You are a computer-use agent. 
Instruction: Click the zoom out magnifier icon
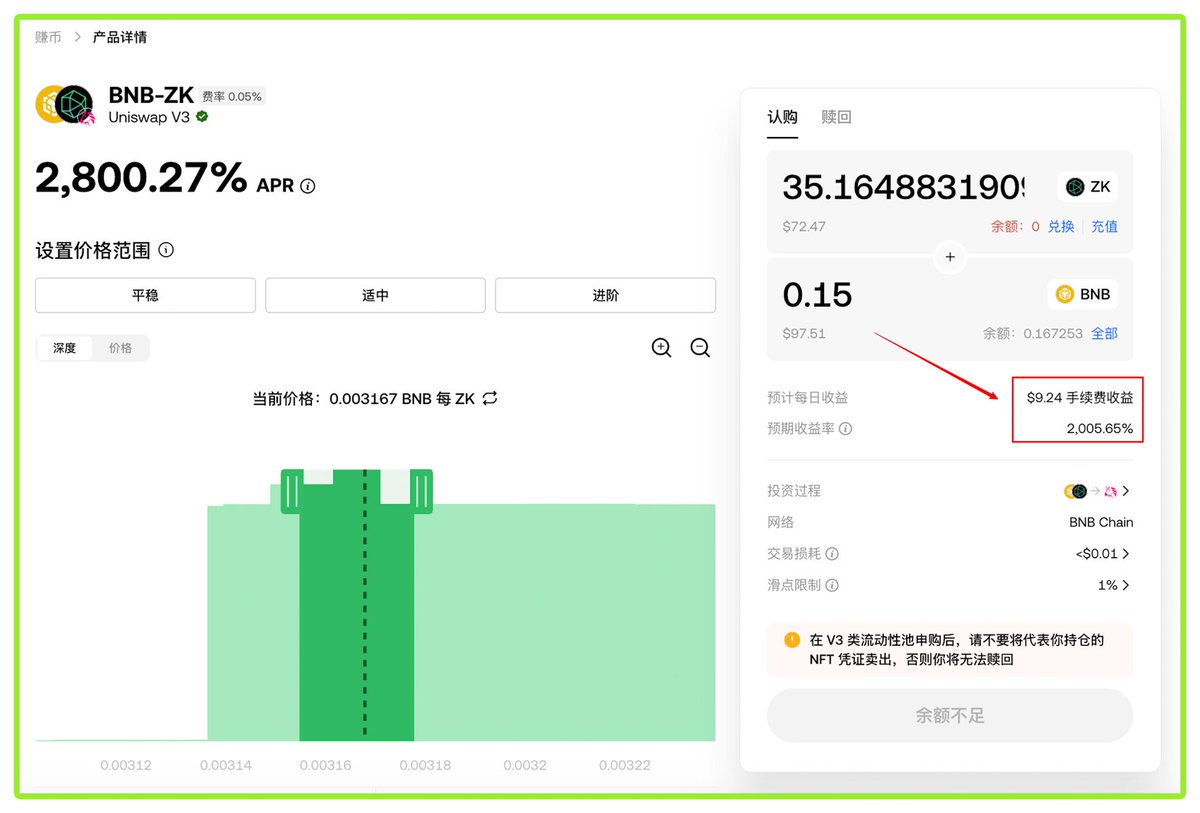tap(700, 348)
